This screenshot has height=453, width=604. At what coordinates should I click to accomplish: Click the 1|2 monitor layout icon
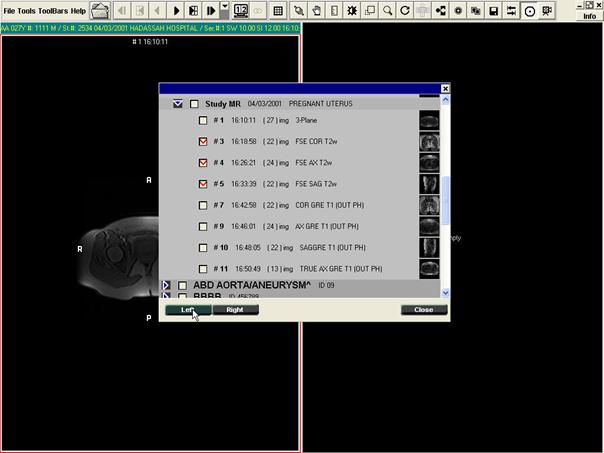click(241, 11)
